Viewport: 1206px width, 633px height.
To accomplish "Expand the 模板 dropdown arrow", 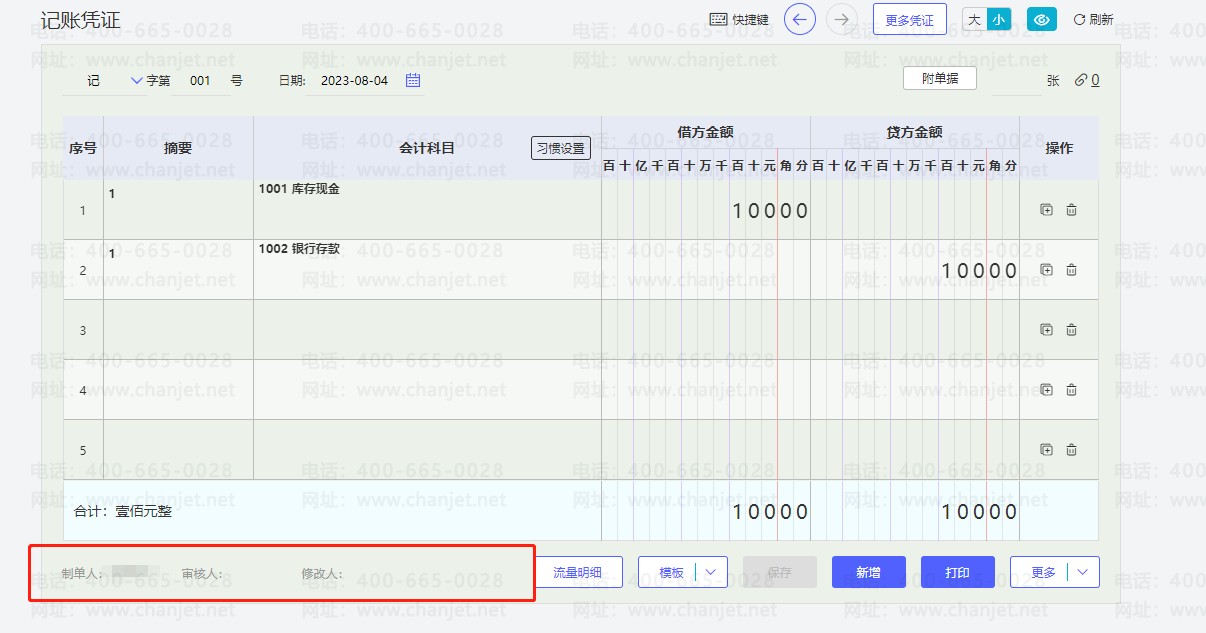I will 711,572.
